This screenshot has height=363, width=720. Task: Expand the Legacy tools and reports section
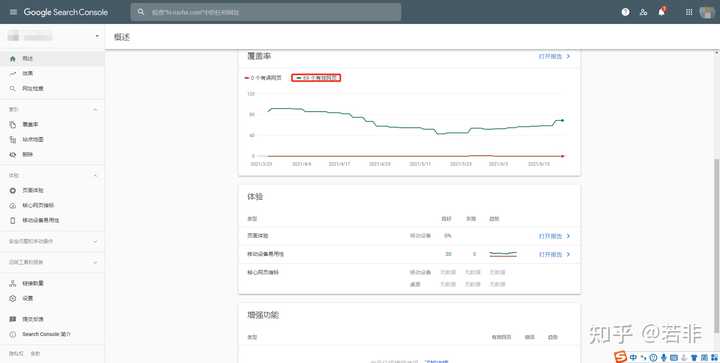[x=52, y=262]
